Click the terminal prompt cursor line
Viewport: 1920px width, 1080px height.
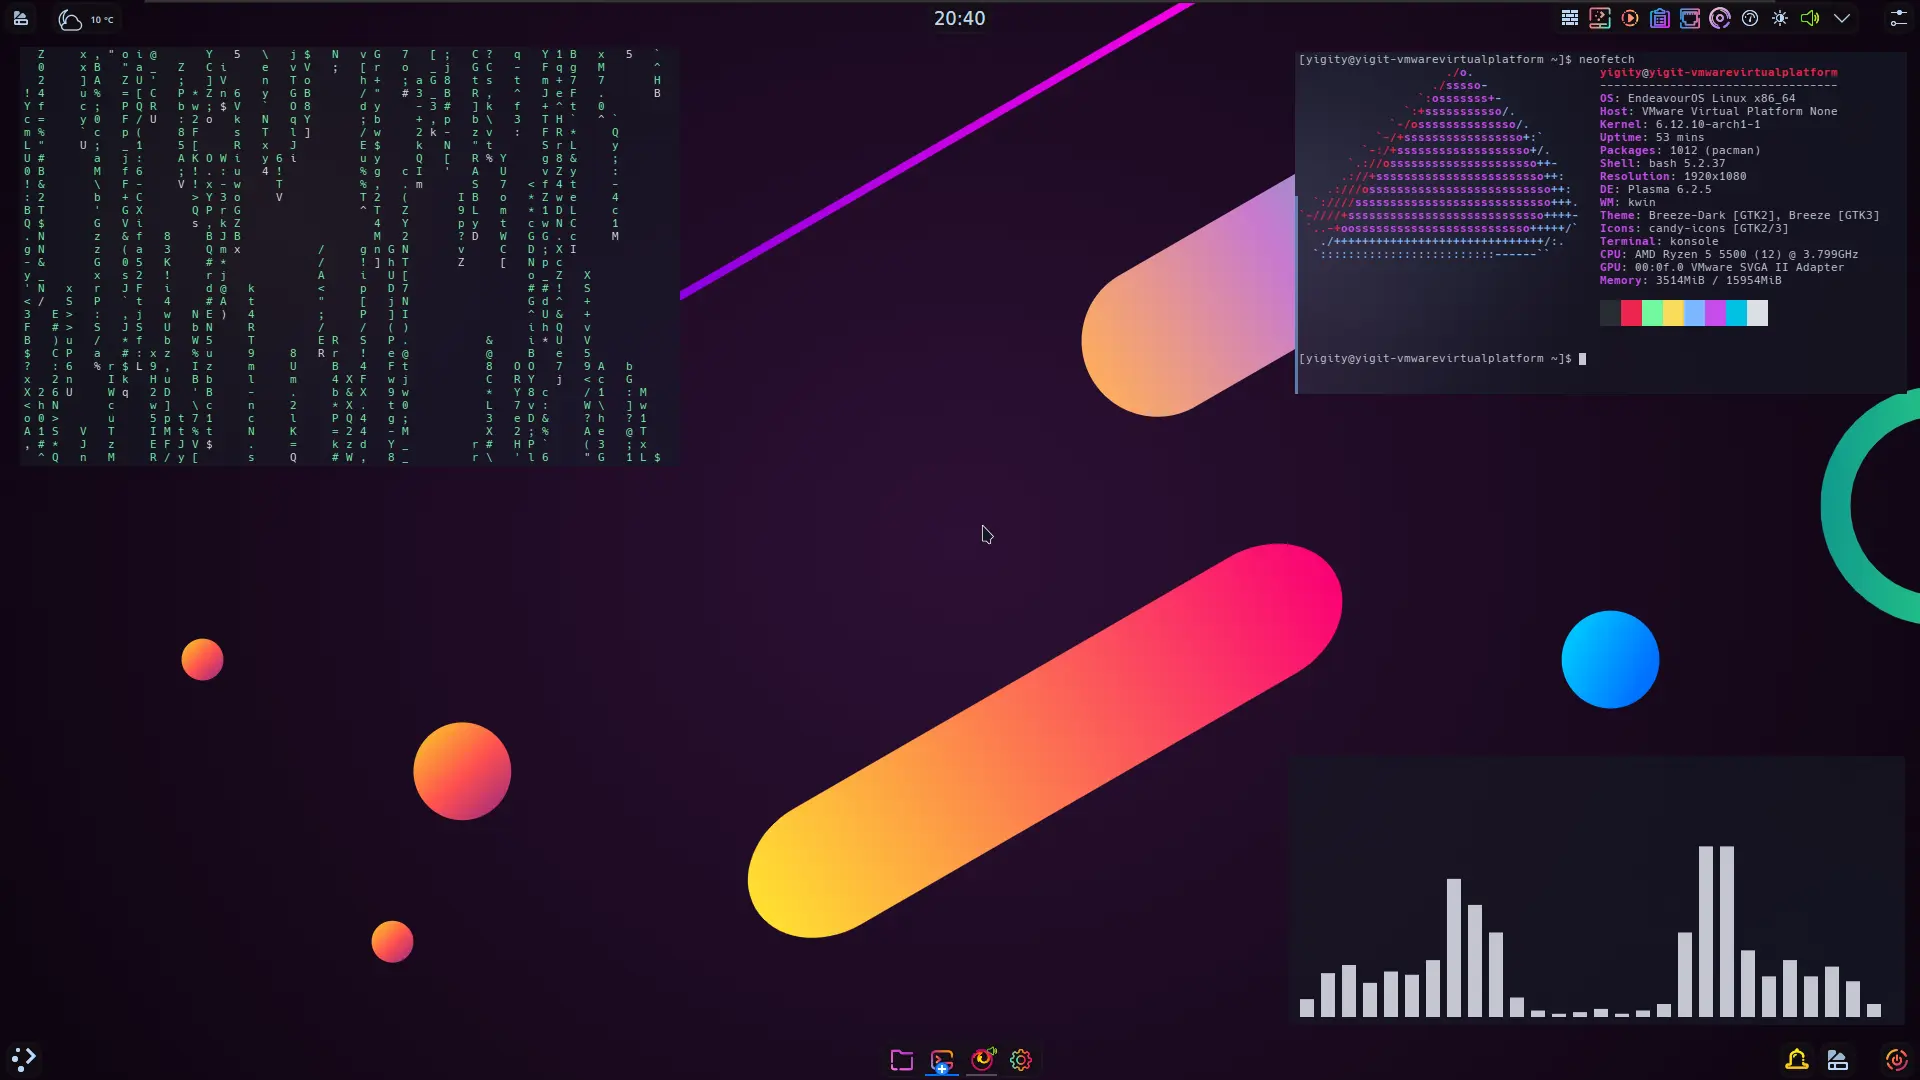[1442, 358]
